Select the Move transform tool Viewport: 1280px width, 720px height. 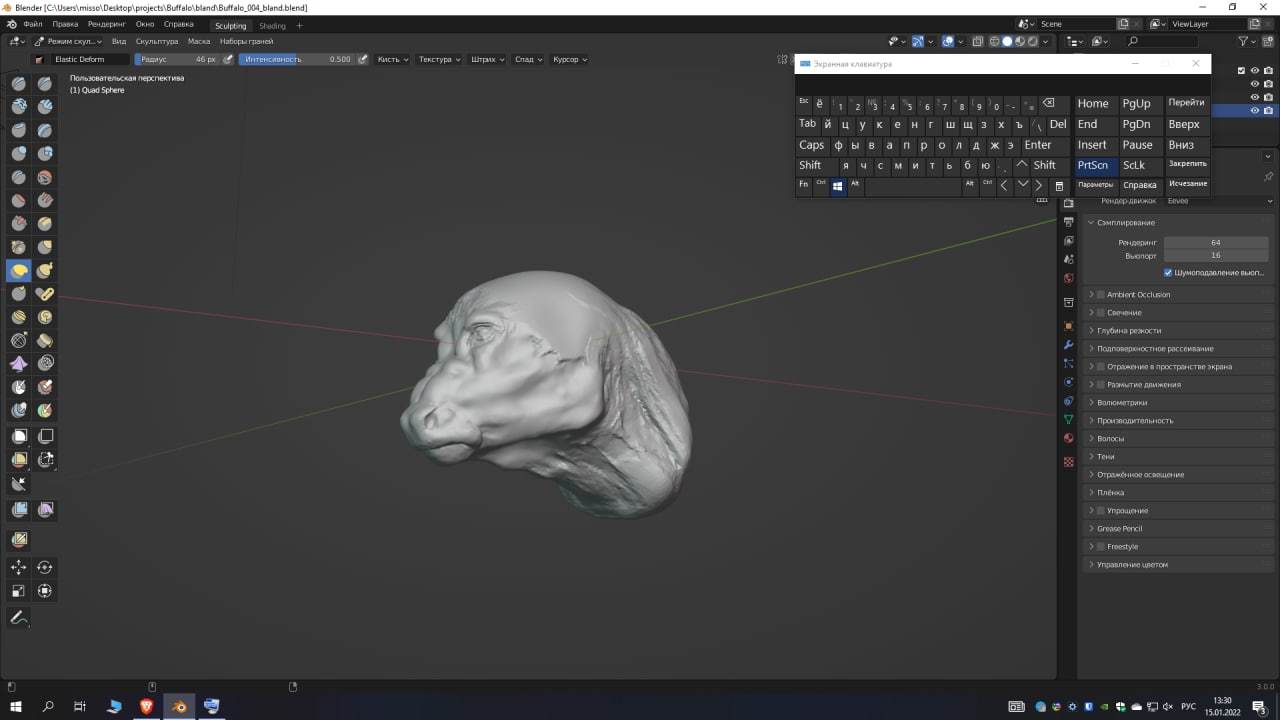pos(19,567)
